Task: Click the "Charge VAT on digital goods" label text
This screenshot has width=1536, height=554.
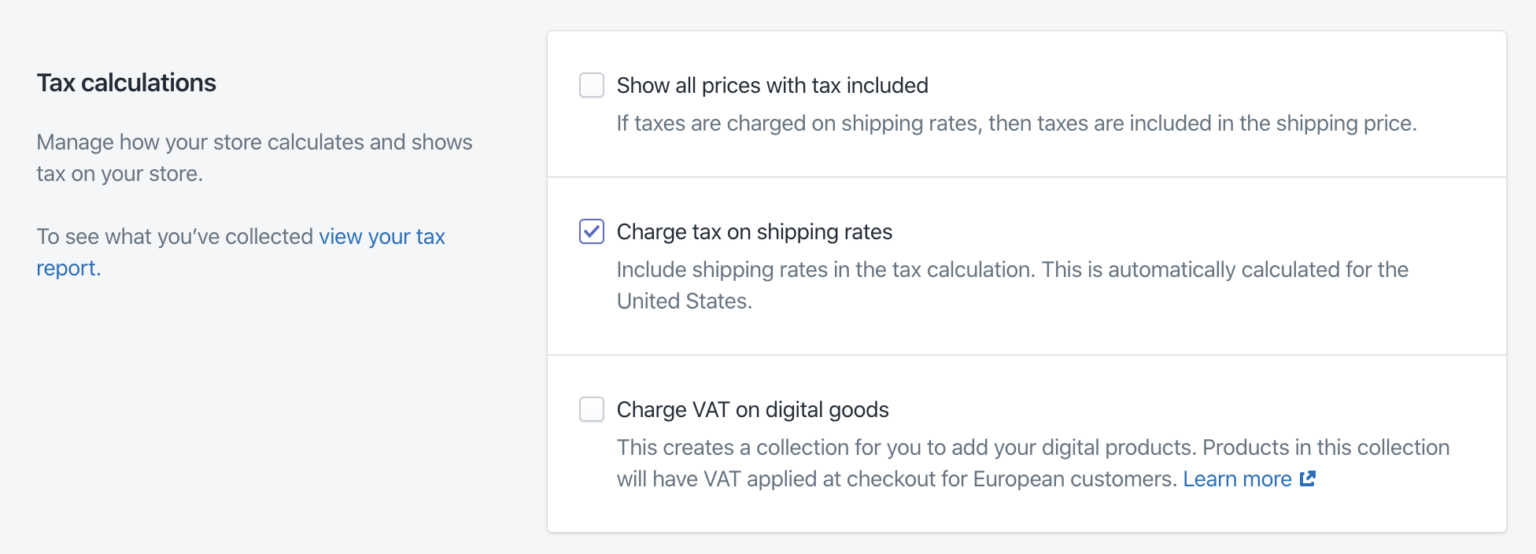Action: [x=753, y=409]
